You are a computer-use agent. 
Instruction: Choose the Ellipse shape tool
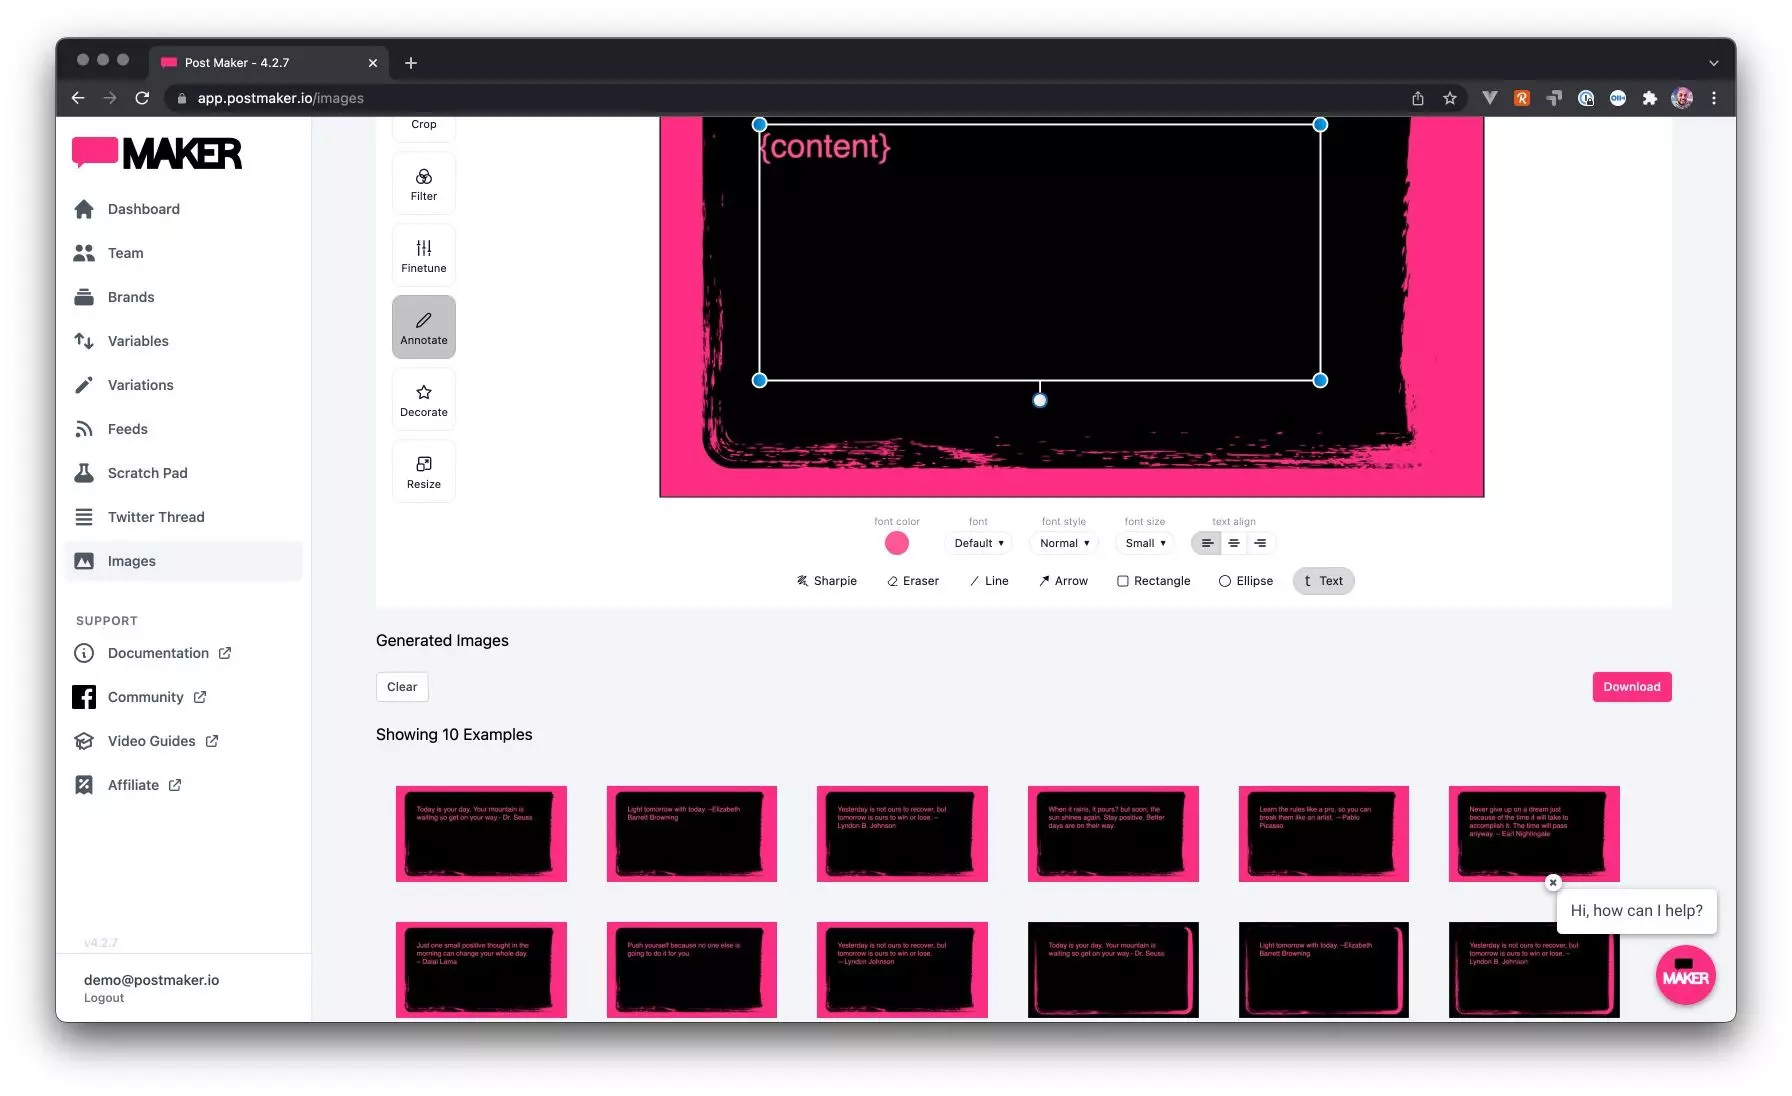pos(1246,581)
